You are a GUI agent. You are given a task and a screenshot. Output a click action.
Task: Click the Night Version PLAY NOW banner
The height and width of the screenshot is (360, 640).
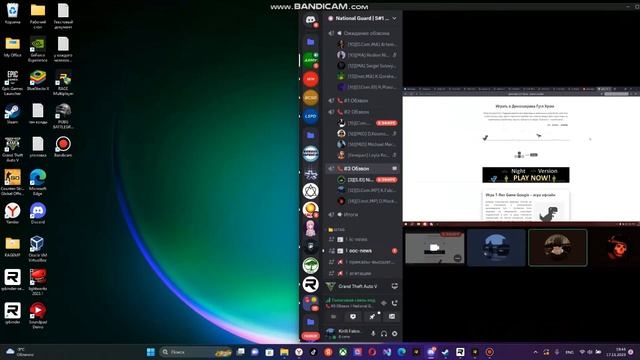tap(526, 175)
